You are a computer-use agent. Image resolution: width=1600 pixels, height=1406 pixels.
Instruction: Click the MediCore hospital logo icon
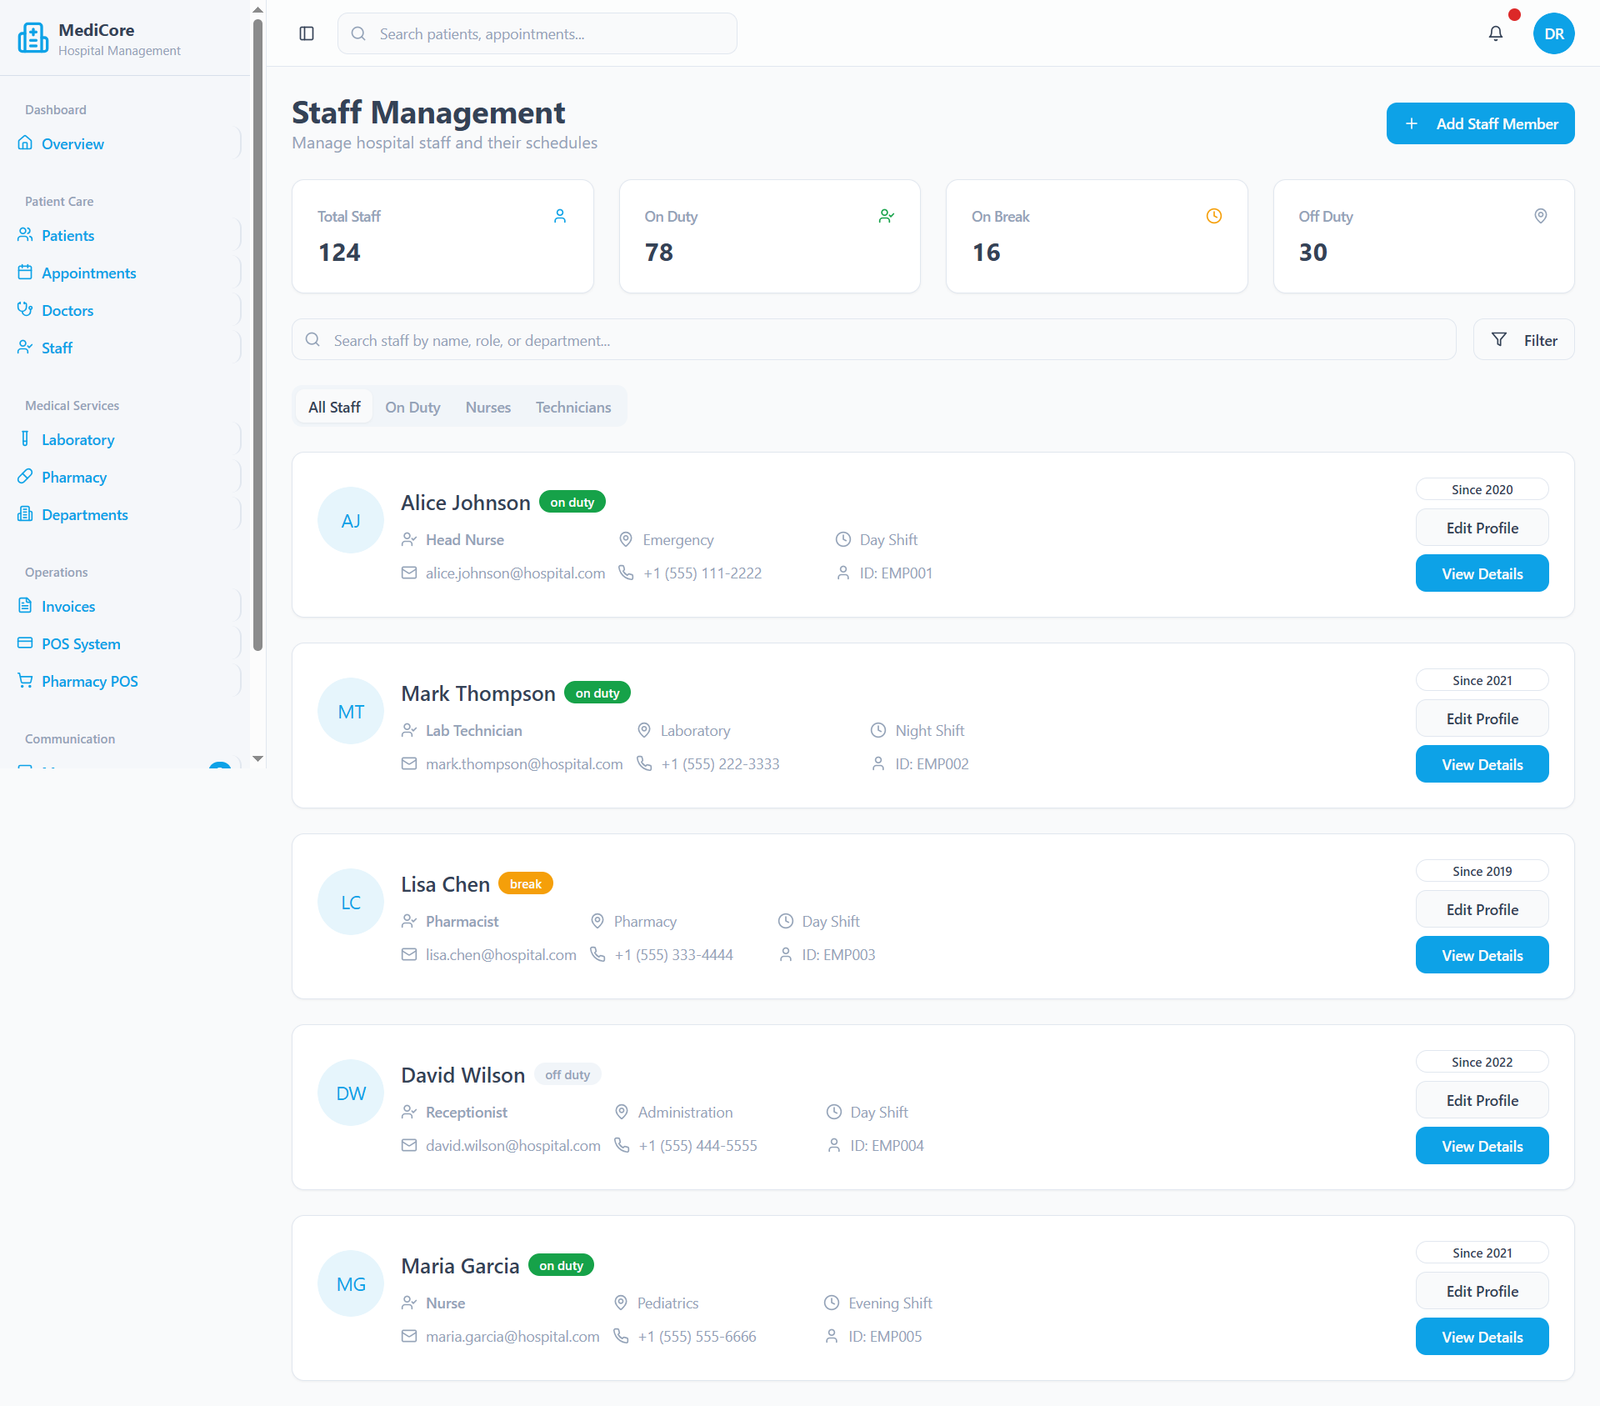pos(33,38)
